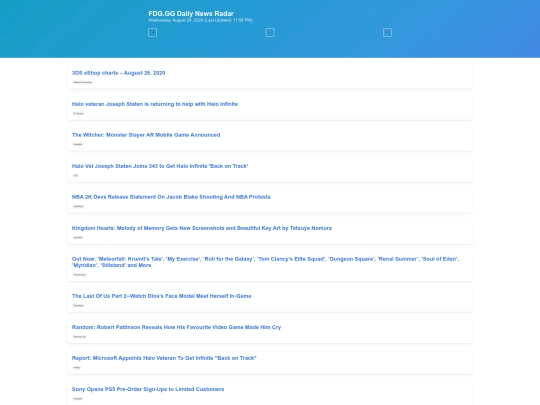The height and width of the screenshot is (405, 540).
Task: Click source tag under 'Sony Opens PS5 Pre-Order' headline
Action: [78, 399]
